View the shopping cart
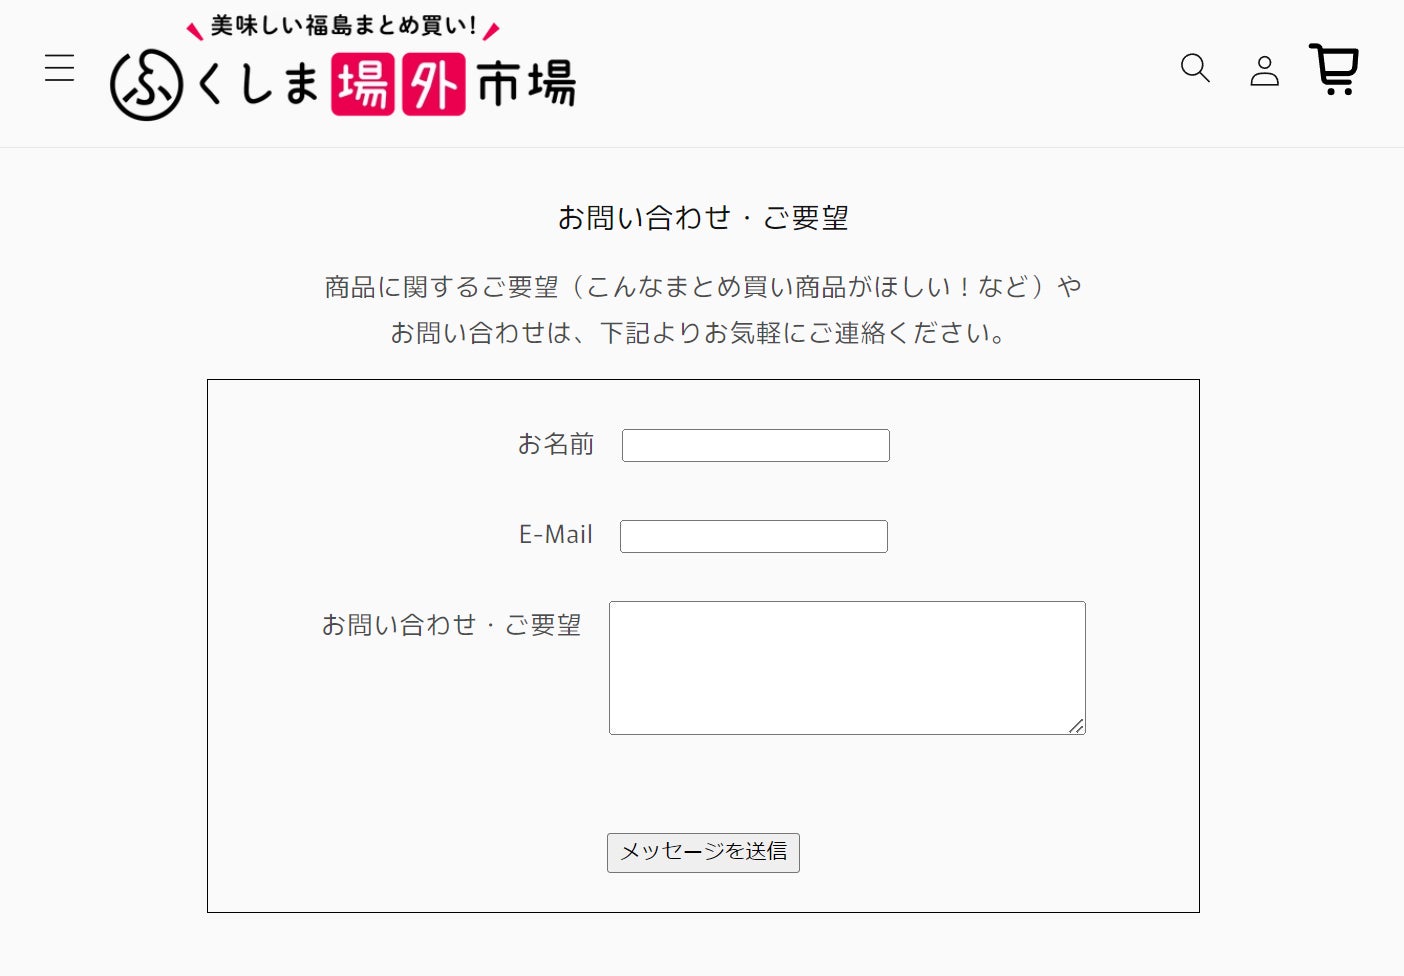The height and width of the screenshot is (976, 1404). (1334, 69)
